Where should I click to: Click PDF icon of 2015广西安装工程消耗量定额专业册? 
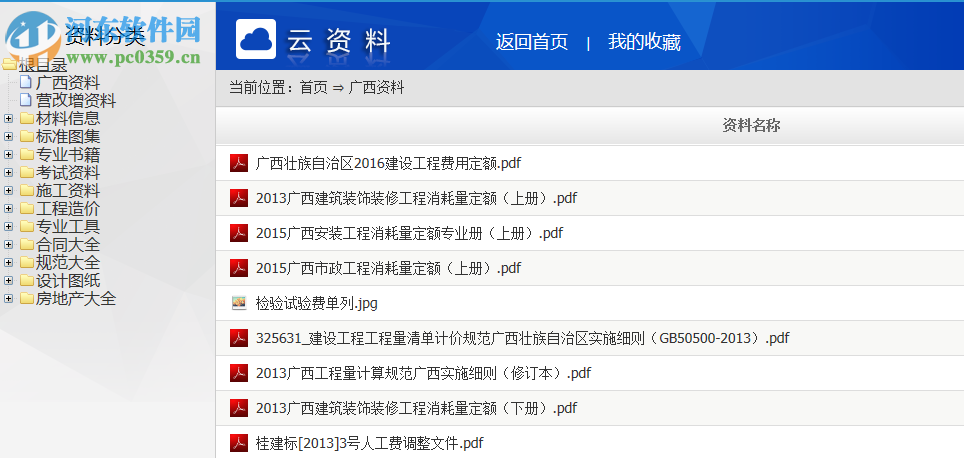click(239, 233)
